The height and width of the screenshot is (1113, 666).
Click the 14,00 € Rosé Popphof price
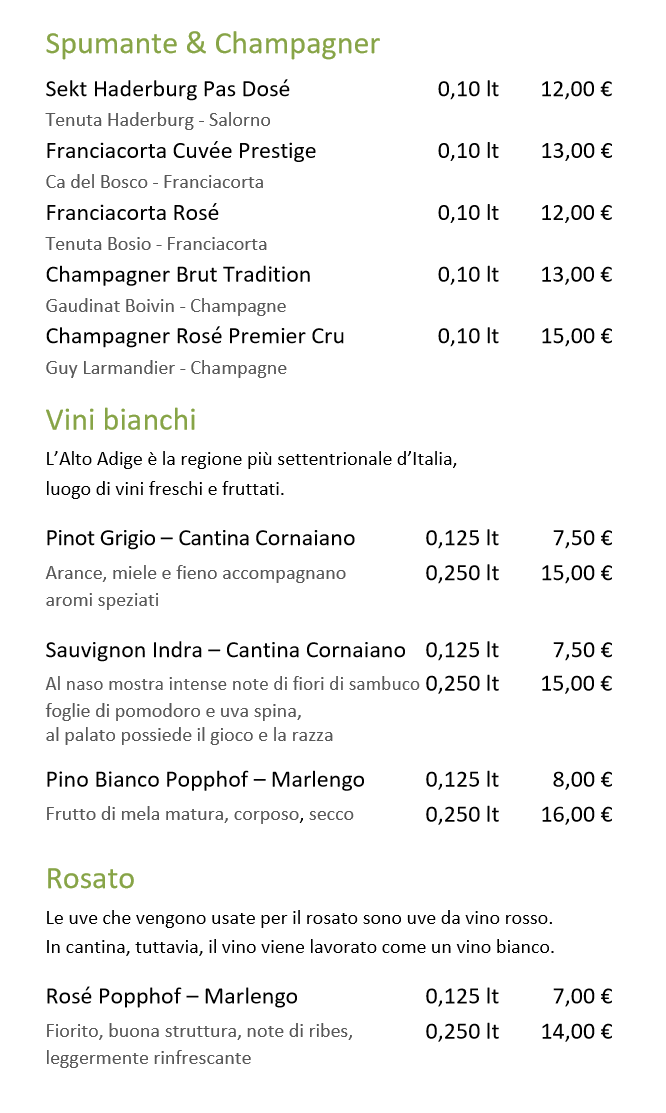(576, 1031)
